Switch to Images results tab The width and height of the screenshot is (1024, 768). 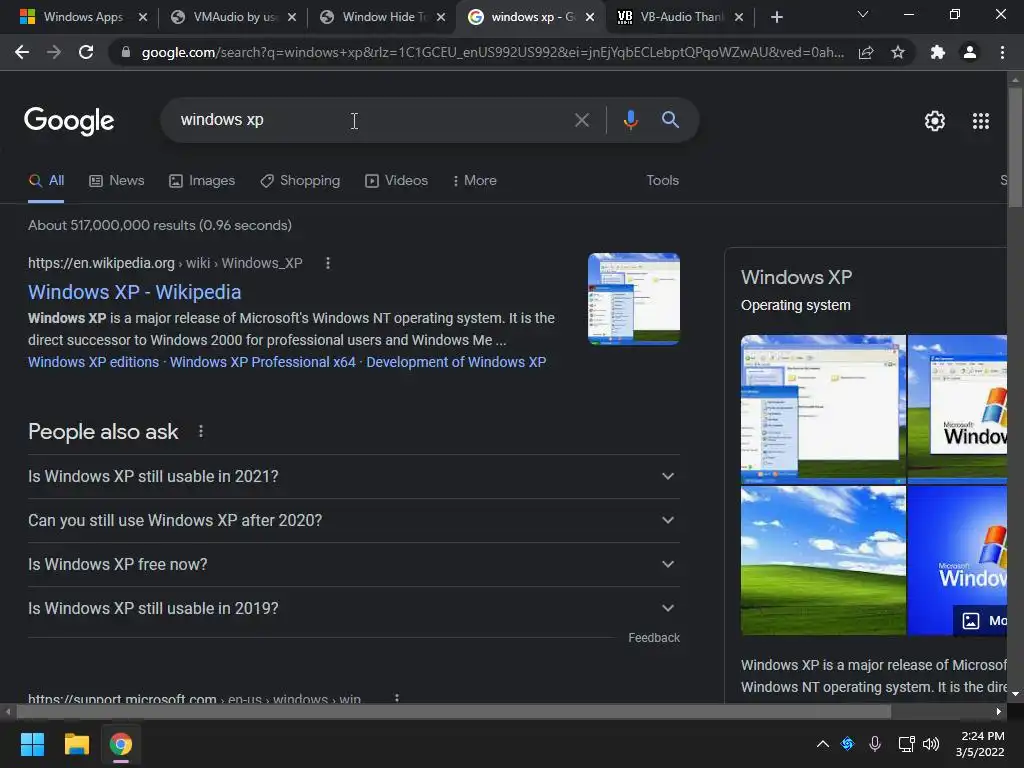(202, 181)
